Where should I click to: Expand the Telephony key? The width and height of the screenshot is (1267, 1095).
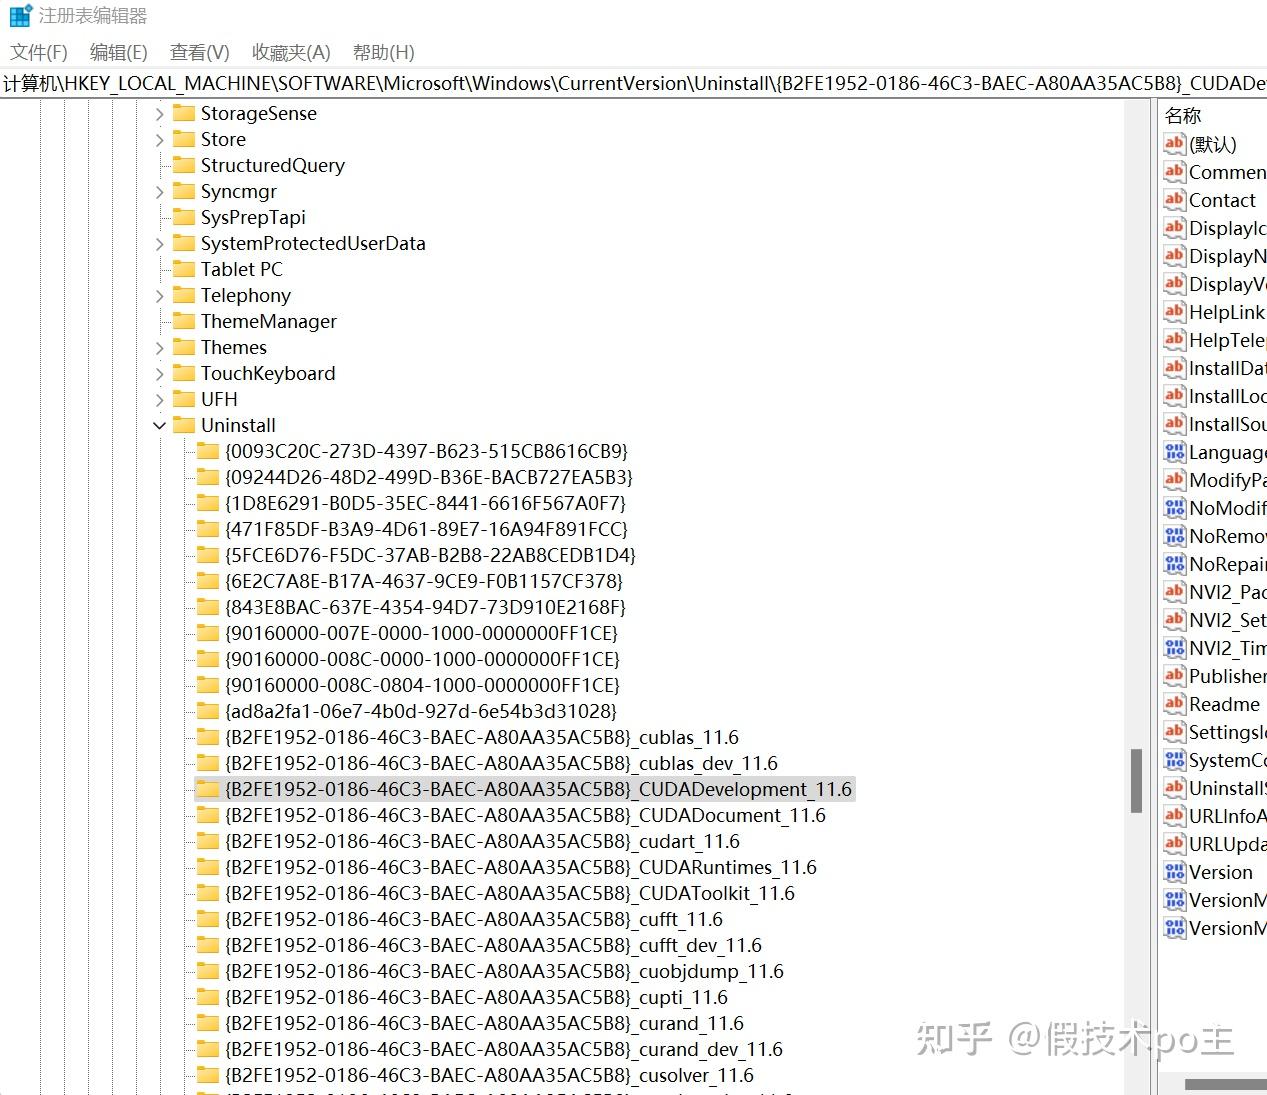[x=160, y=296]
